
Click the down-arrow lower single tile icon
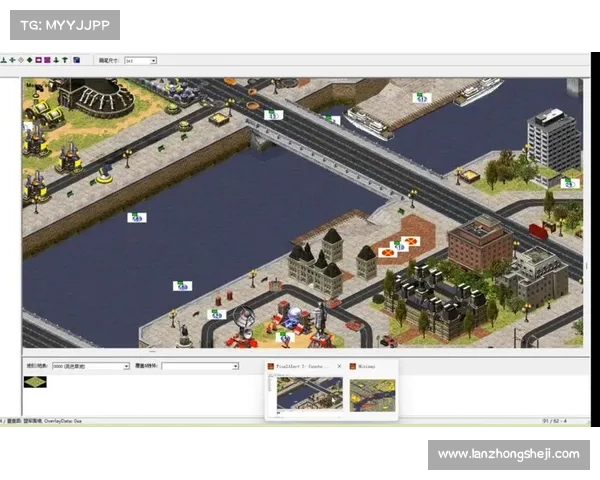[x=56, y=60]
